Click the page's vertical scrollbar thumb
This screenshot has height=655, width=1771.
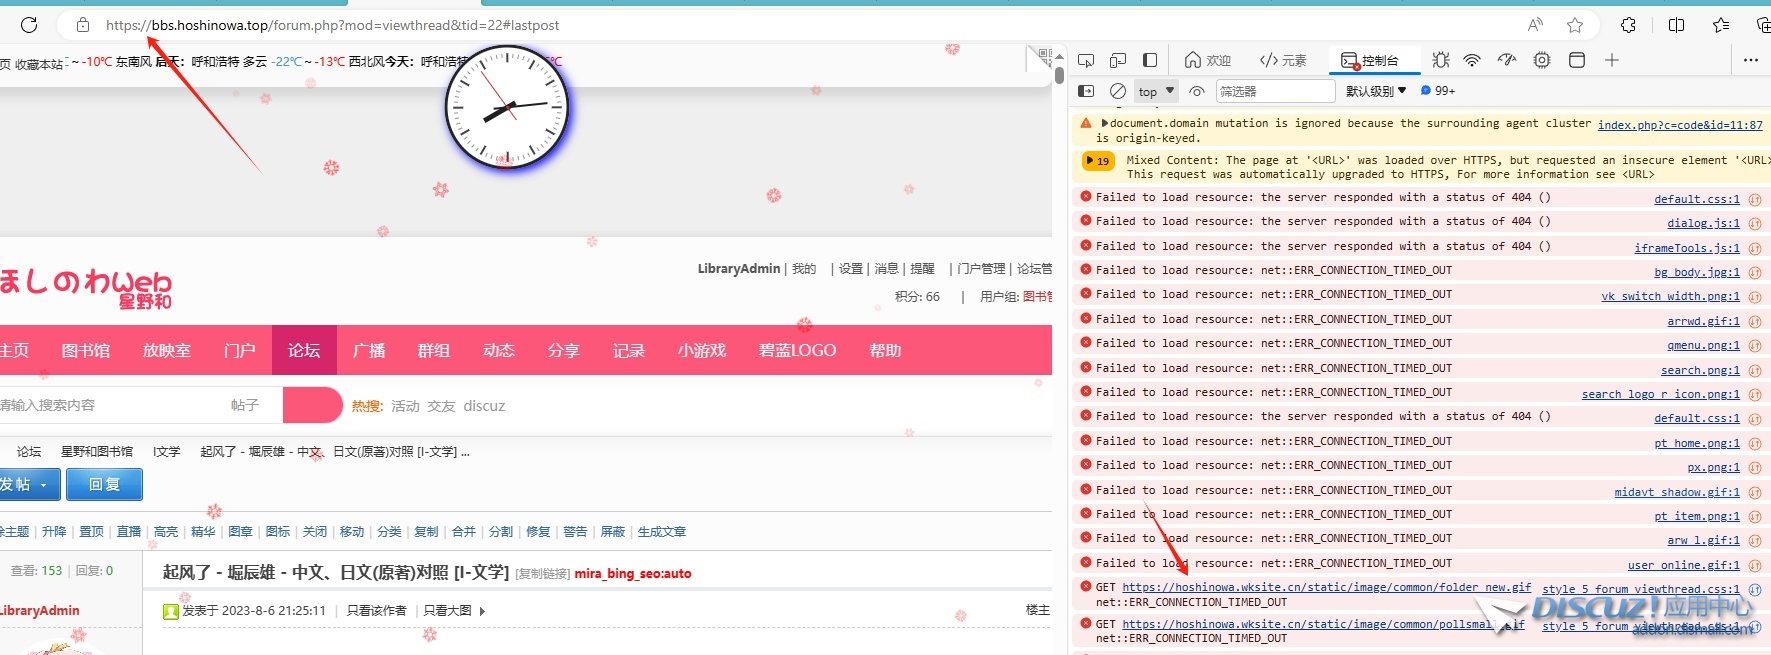[1059, 74]
